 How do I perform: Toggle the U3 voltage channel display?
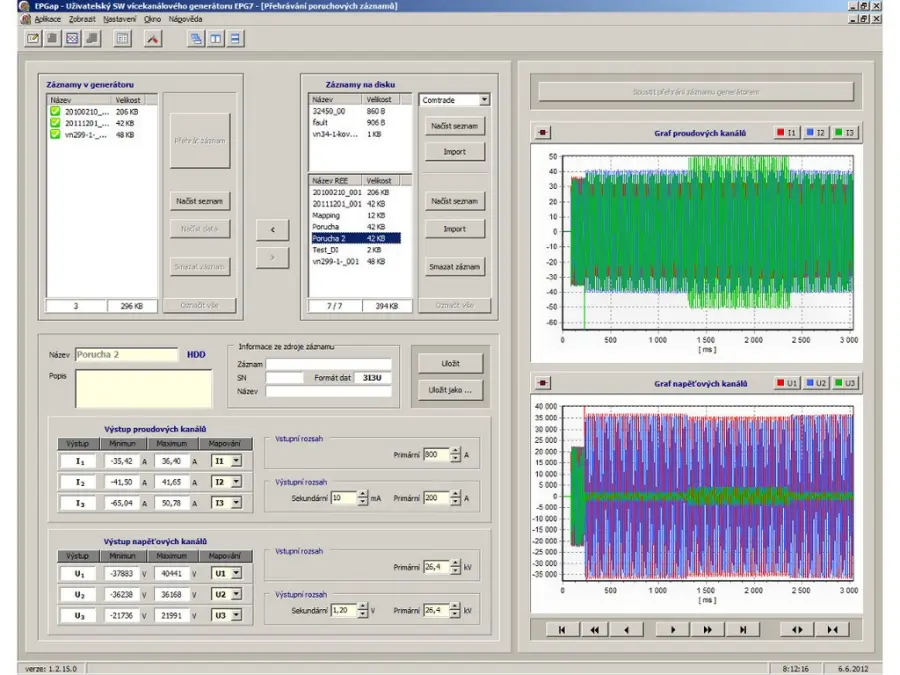point(845,383)
